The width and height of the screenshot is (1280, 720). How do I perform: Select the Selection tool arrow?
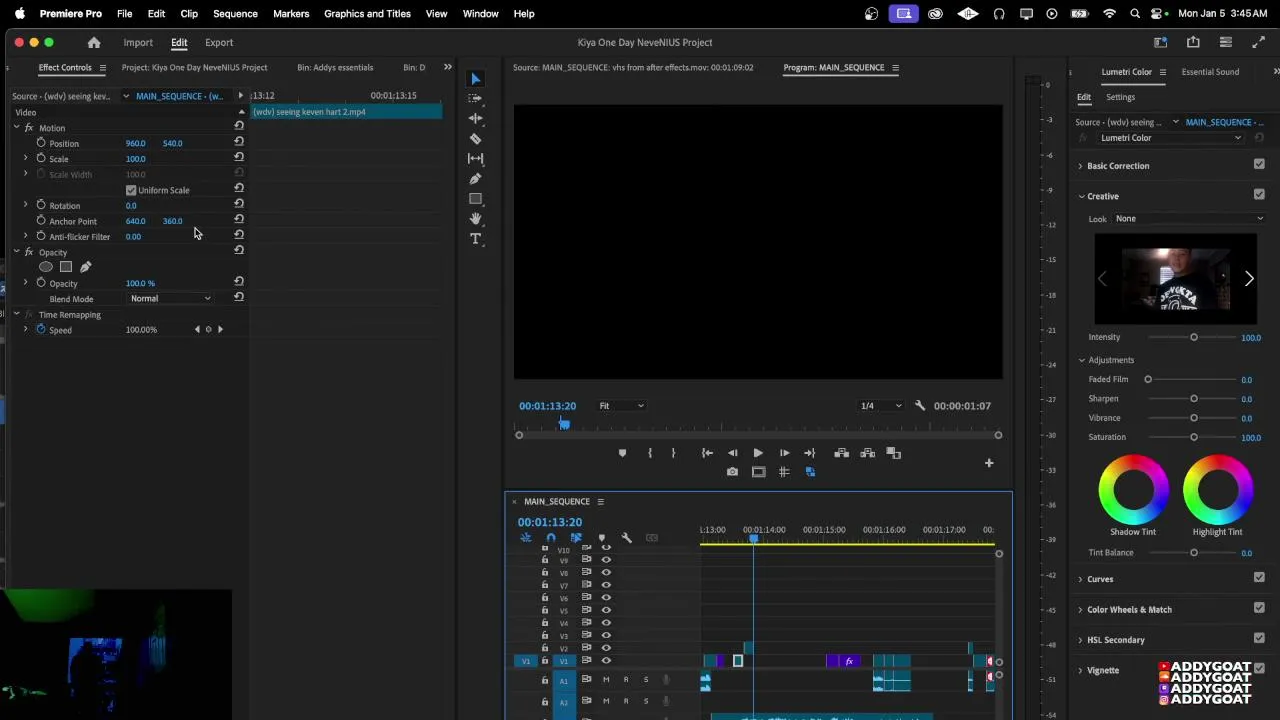(476, 79)
